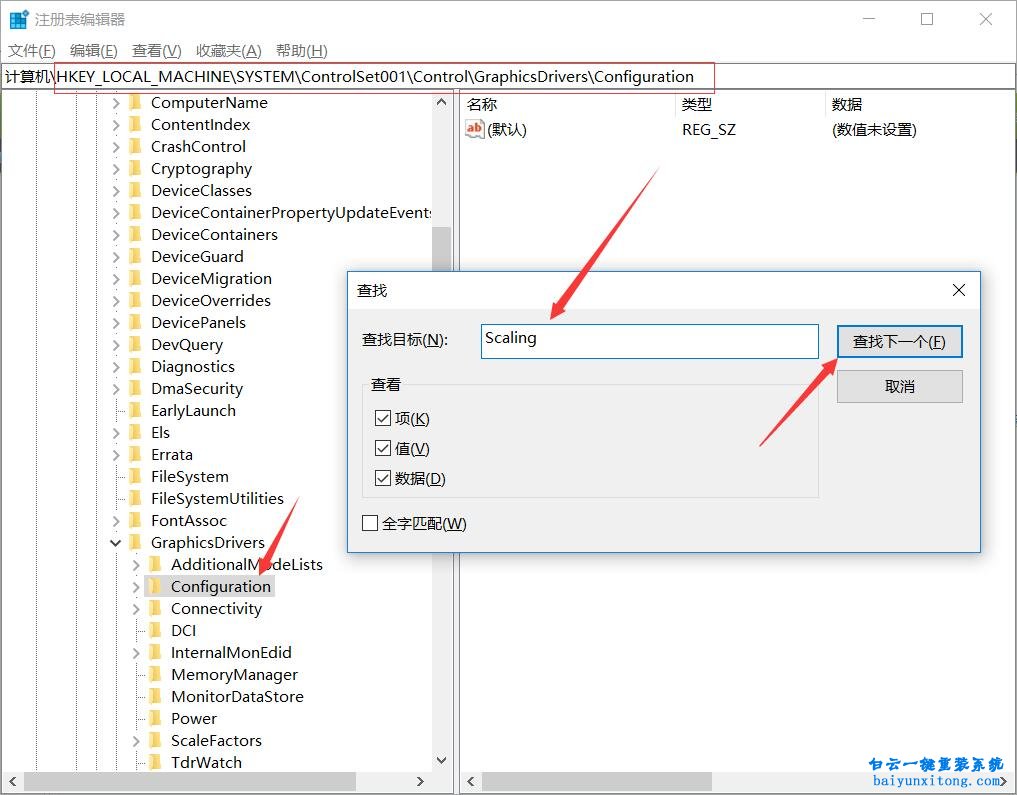Toggle the 值(V) checkbox
The width and height of the screenshot is (1017, 795).
382,449
